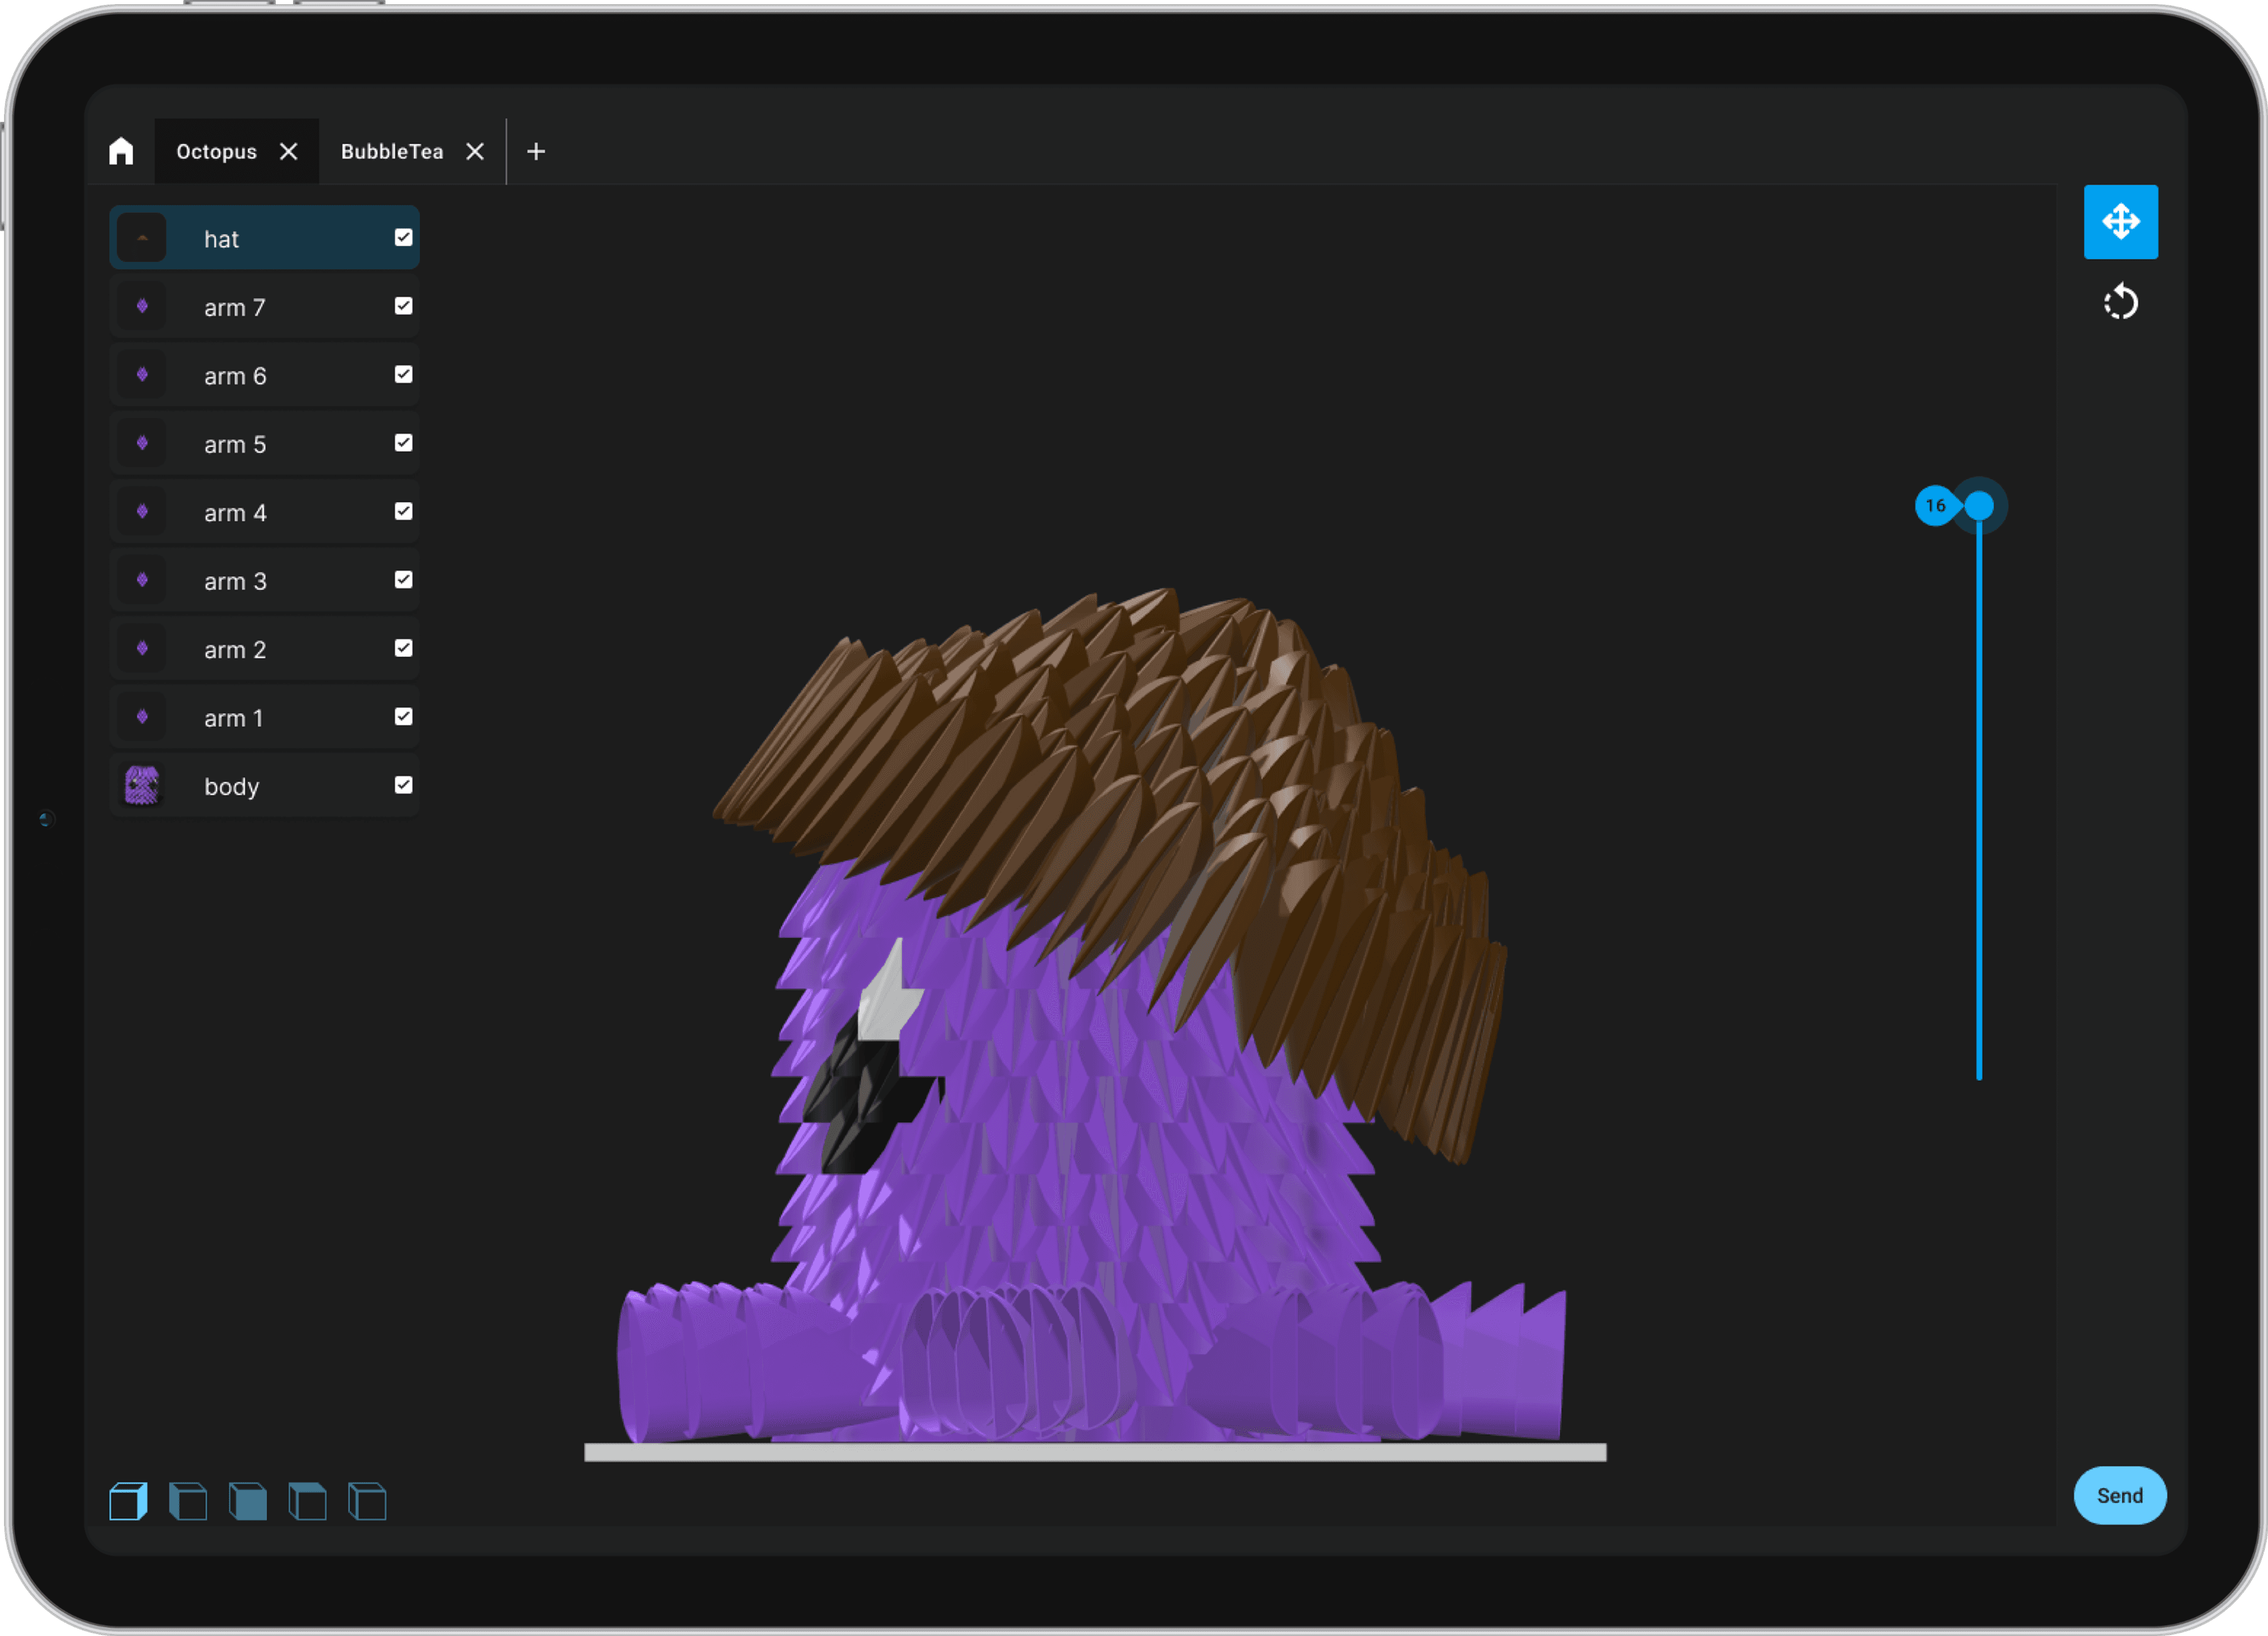The height and width of the screenshot is (1636, 2268).
Task: Uncheck the hat layer checkbox
Action: click(403, 237)
